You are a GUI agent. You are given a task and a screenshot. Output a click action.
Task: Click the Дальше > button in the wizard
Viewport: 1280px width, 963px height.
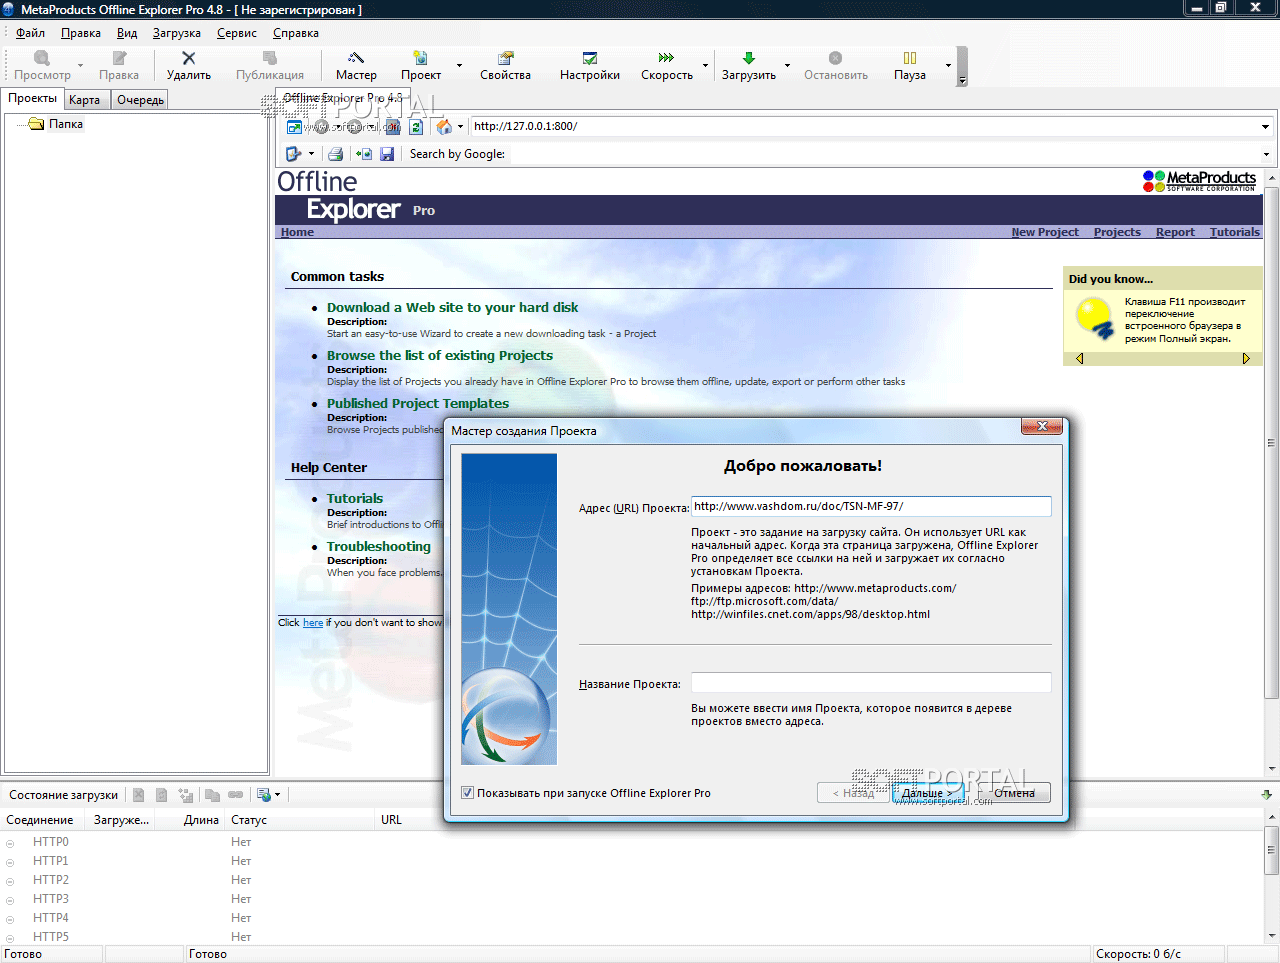[927, 793]
